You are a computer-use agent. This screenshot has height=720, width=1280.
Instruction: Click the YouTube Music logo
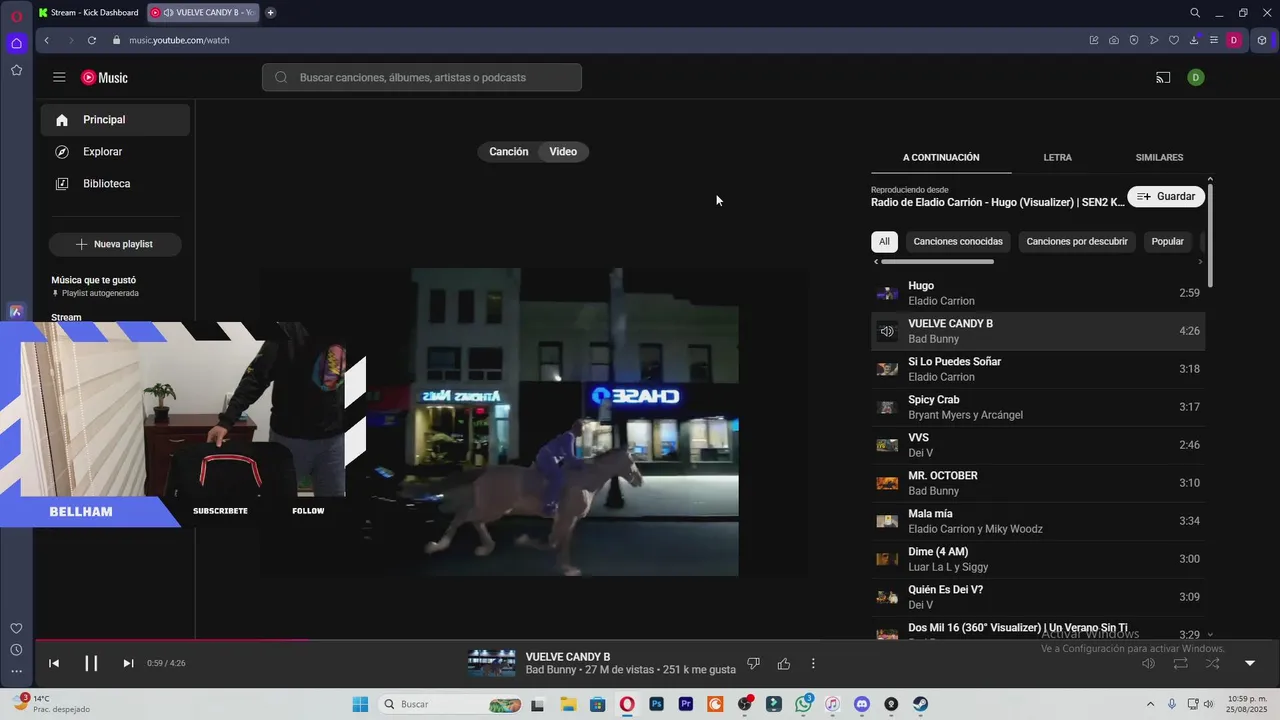click(104, 77)
